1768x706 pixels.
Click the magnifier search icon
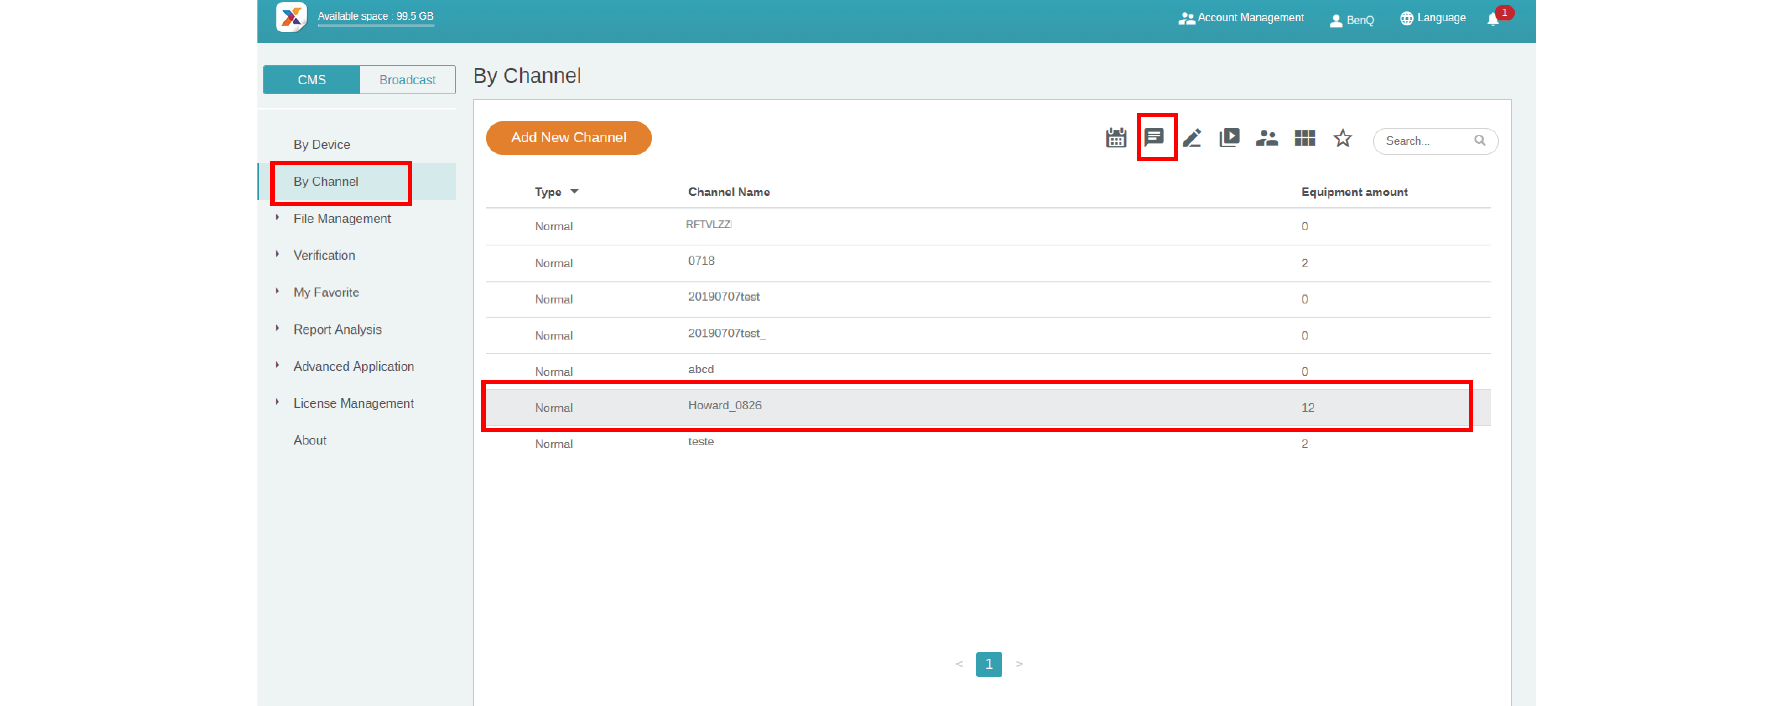click(1480, 141)
